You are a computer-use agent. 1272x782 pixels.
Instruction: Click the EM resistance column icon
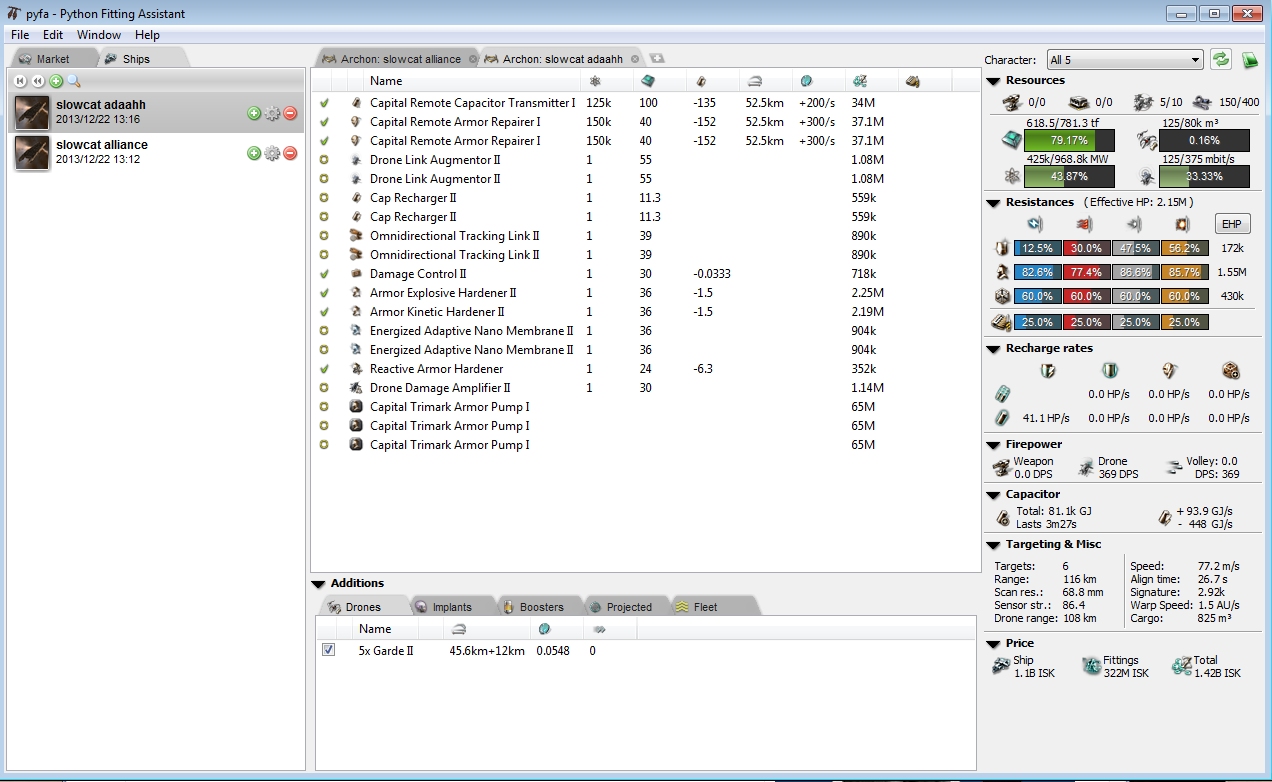tap(1035, 224)
